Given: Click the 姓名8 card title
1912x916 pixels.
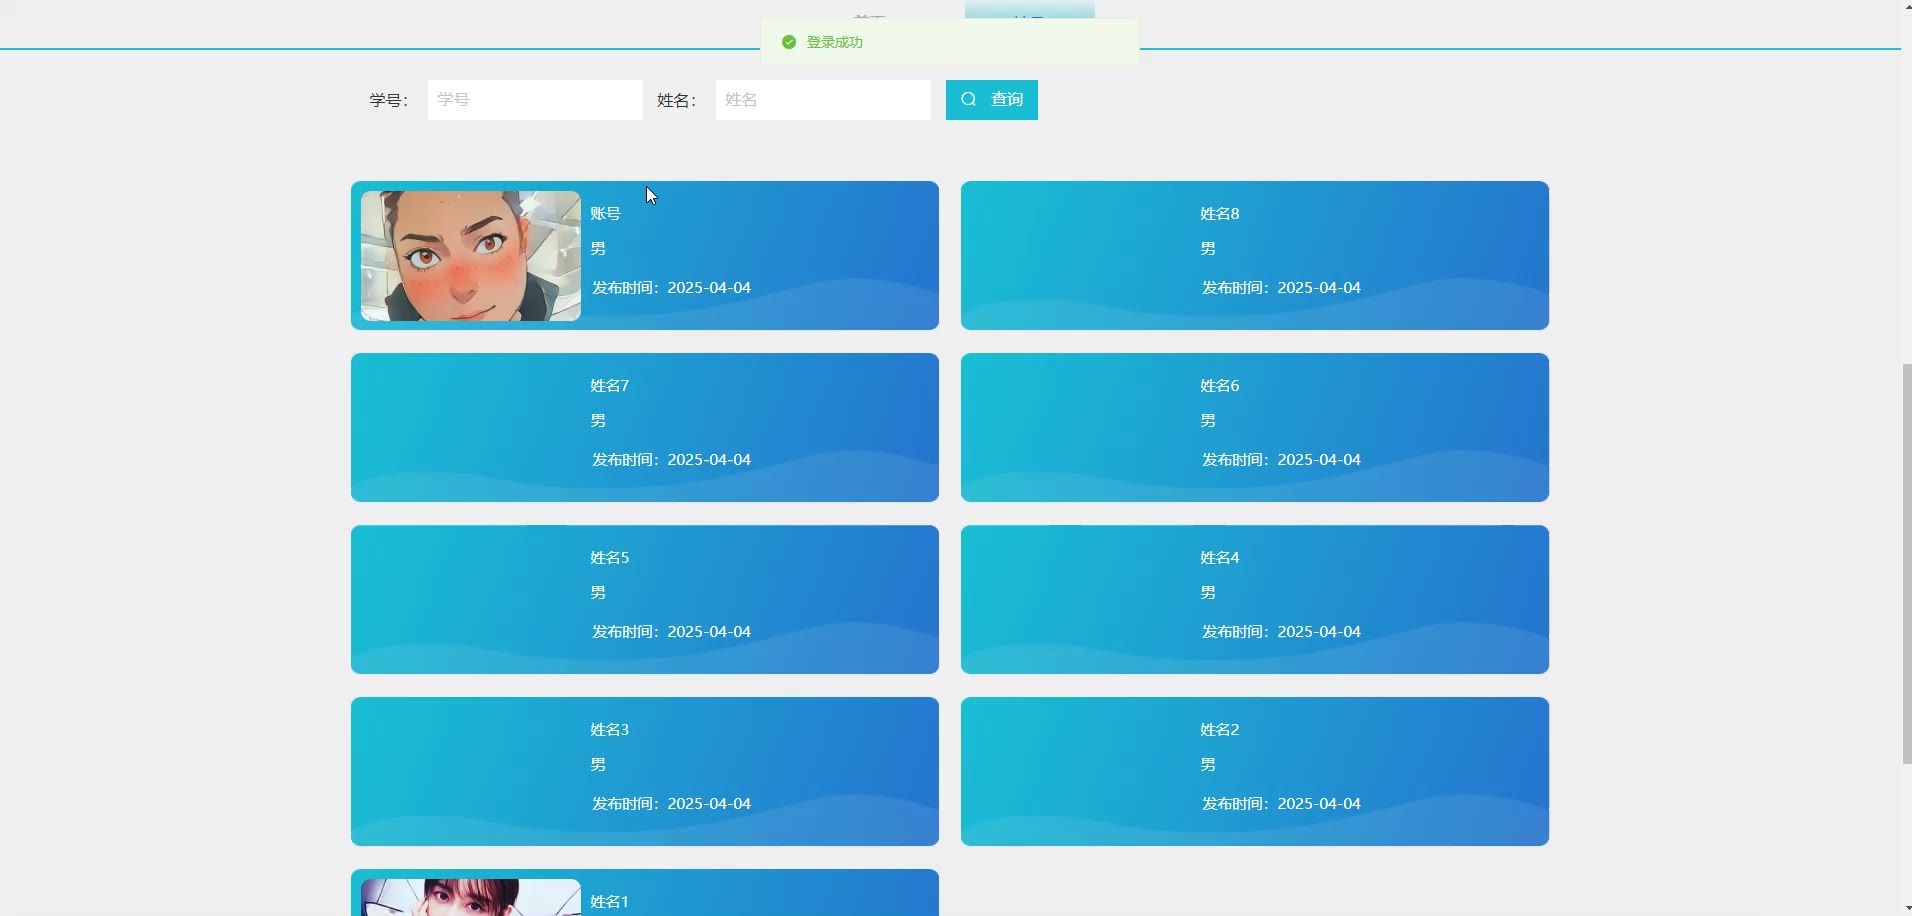Looking at the screenshot, I should (x=1220, y=213).
